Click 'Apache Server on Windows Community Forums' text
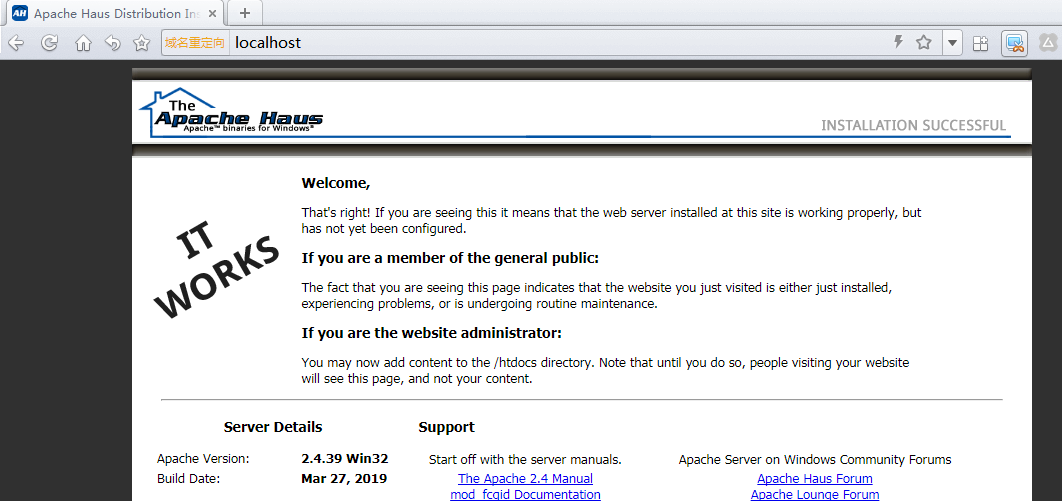The height and width of the screenshot is (501, 1062). pos(815,460)
